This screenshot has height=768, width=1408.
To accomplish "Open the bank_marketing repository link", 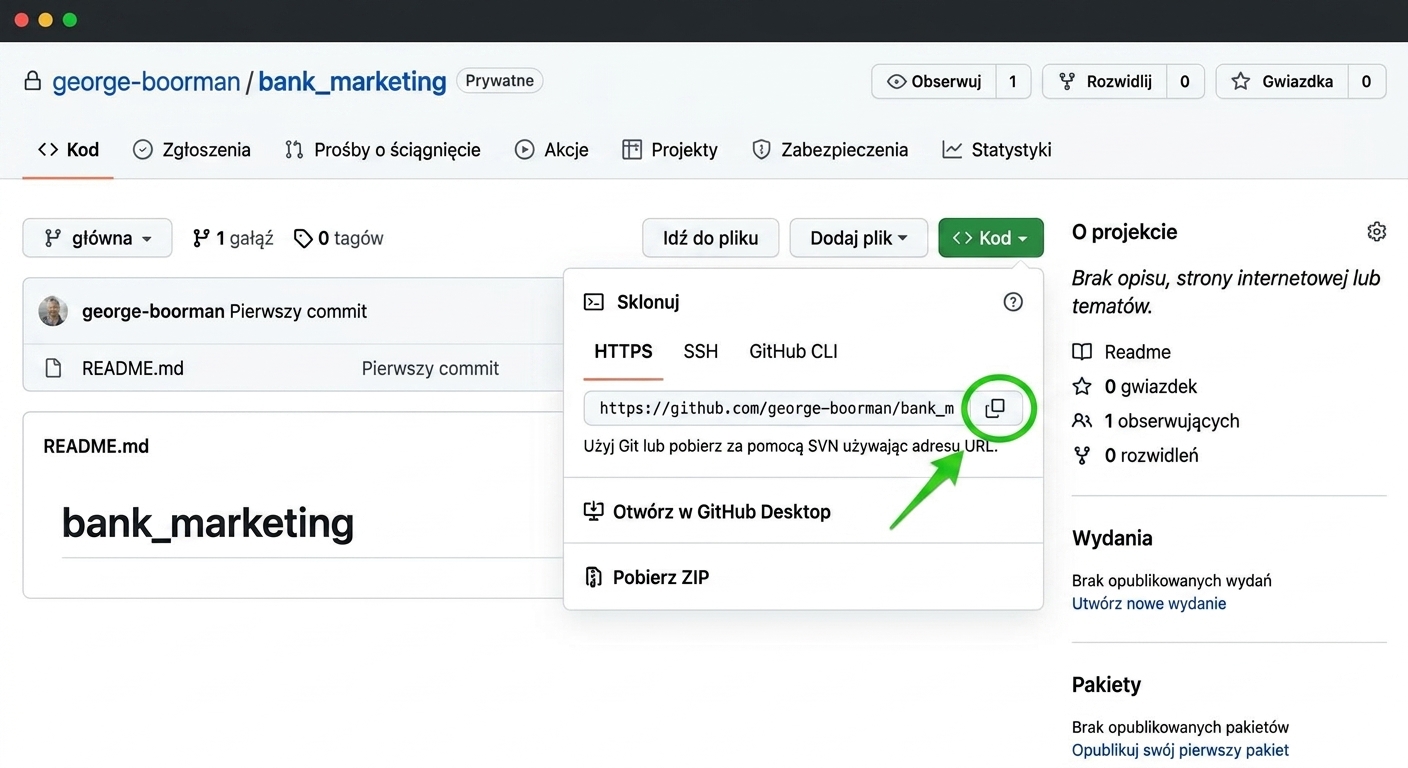I will 352,82.
